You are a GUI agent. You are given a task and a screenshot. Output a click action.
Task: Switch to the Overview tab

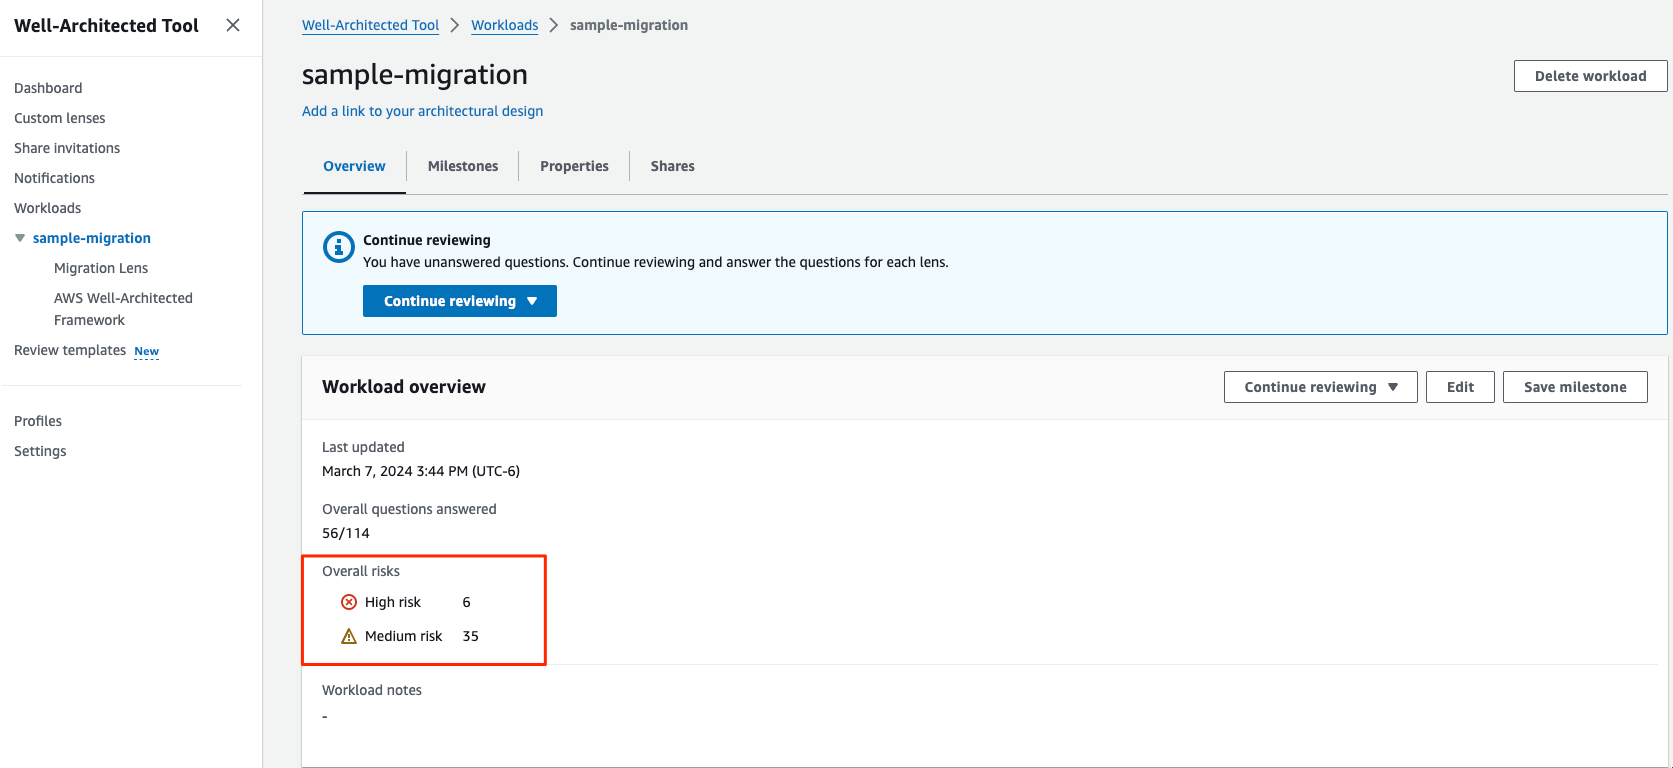tap(354, 166)
